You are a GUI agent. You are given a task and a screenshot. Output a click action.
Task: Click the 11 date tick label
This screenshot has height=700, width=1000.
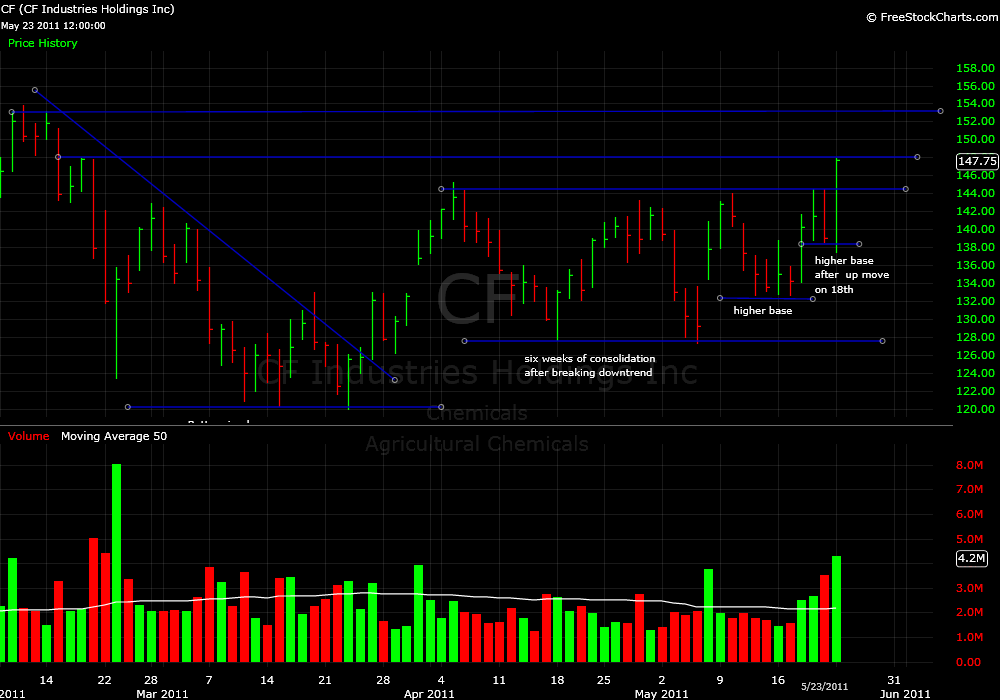499,680
